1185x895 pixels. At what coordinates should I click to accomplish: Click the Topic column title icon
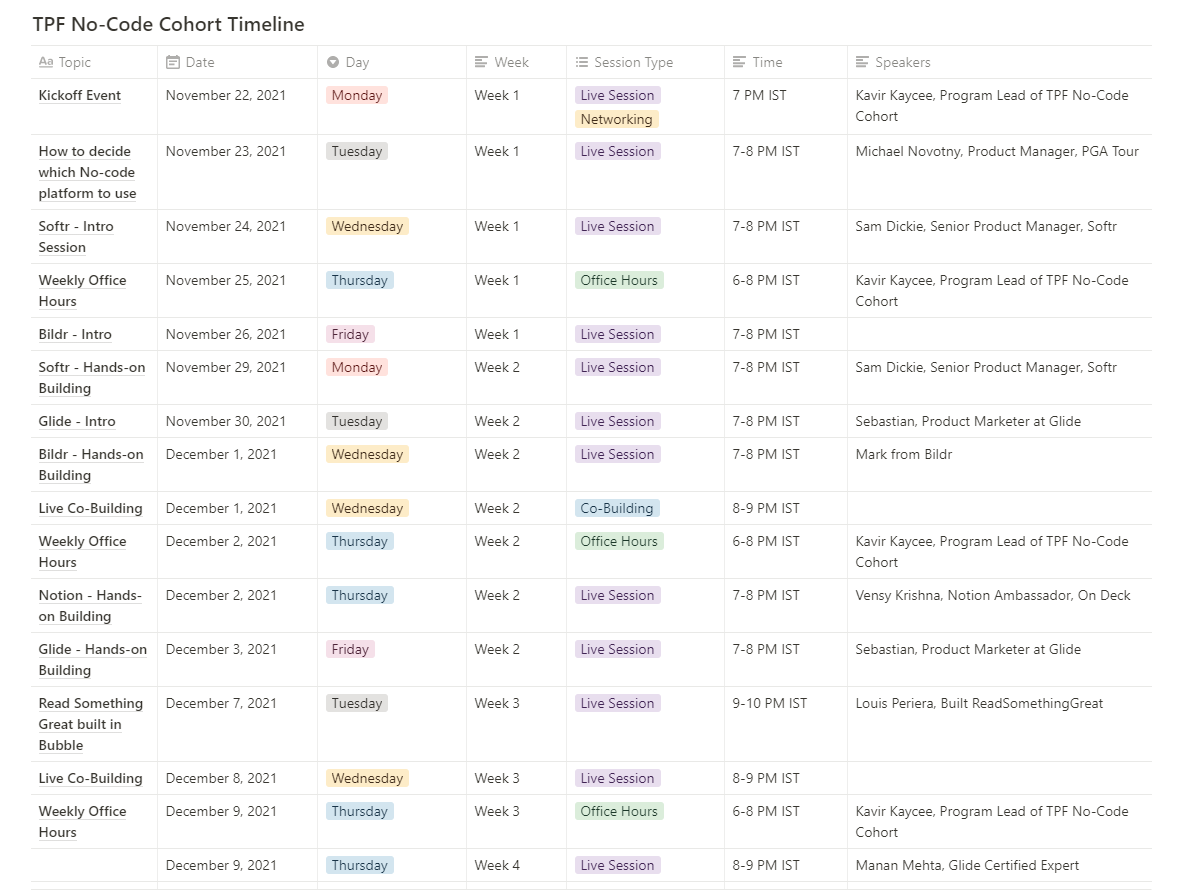(46, 62)
